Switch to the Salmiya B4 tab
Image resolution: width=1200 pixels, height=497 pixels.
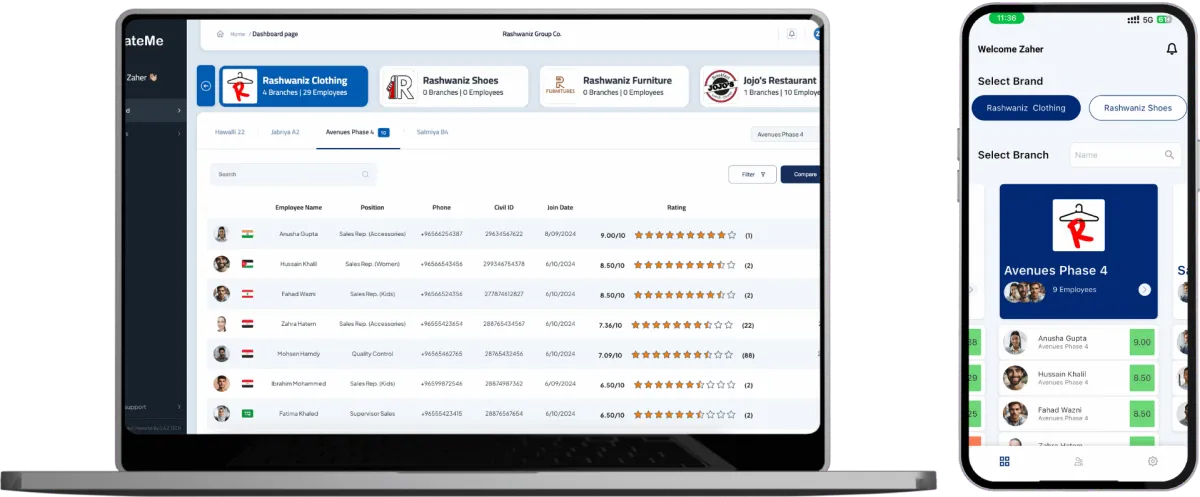tap(432, 132)
